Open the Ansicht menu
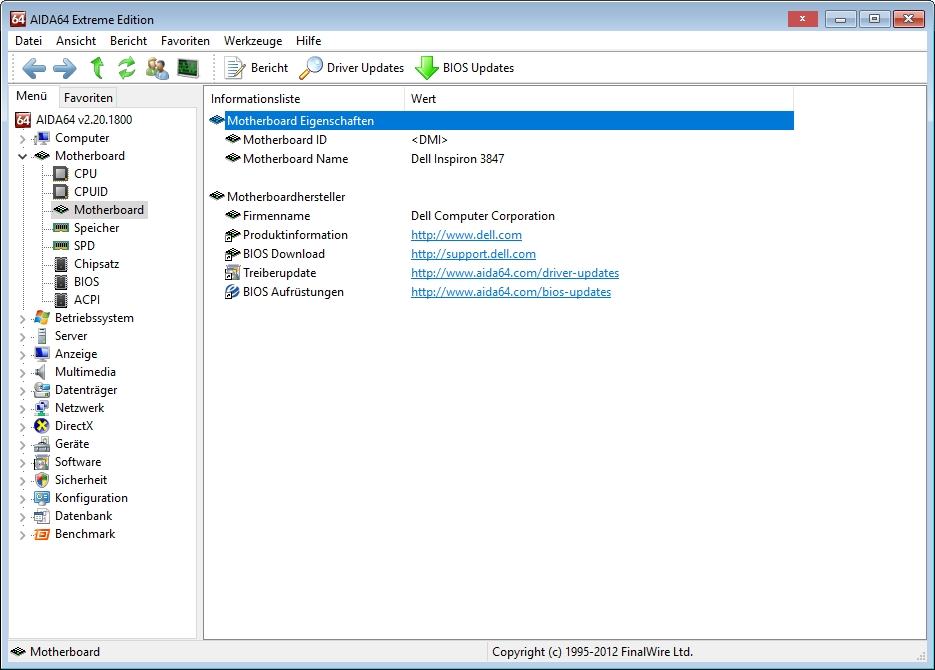The width and height of the screenshot is (935, 670). [x=76, y=41]
